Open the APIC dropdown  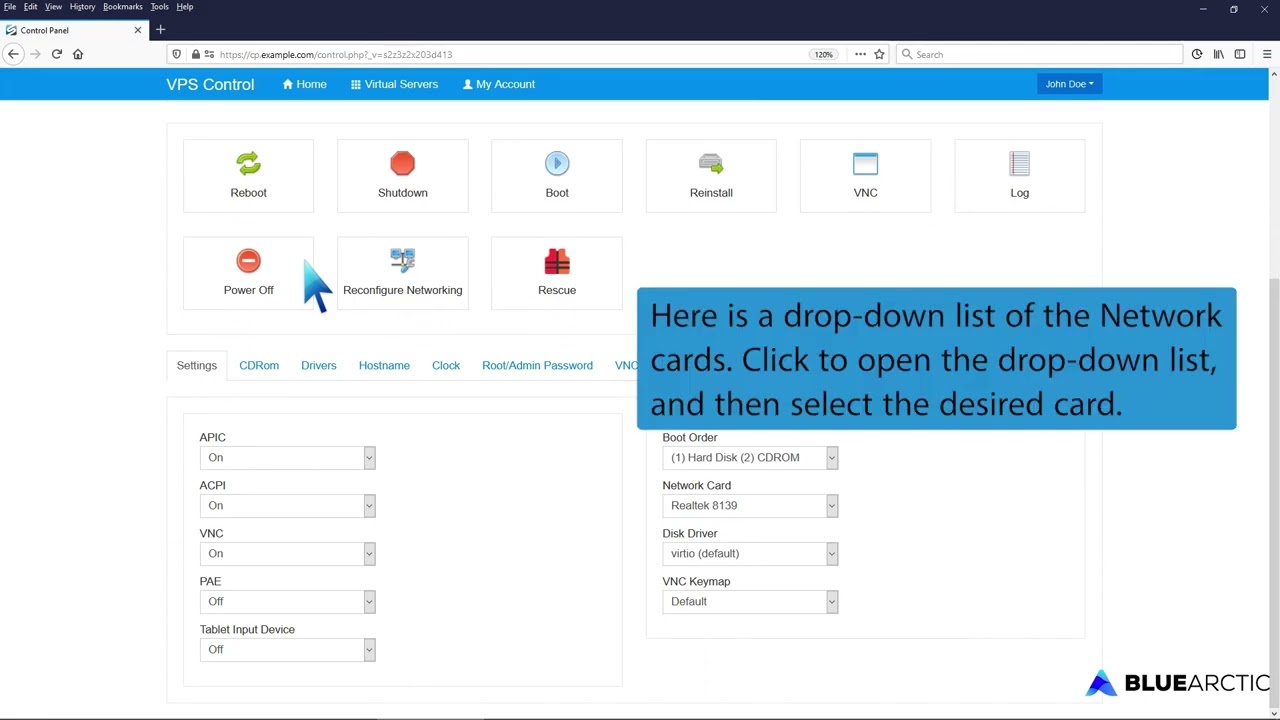(x=287, y=457)
